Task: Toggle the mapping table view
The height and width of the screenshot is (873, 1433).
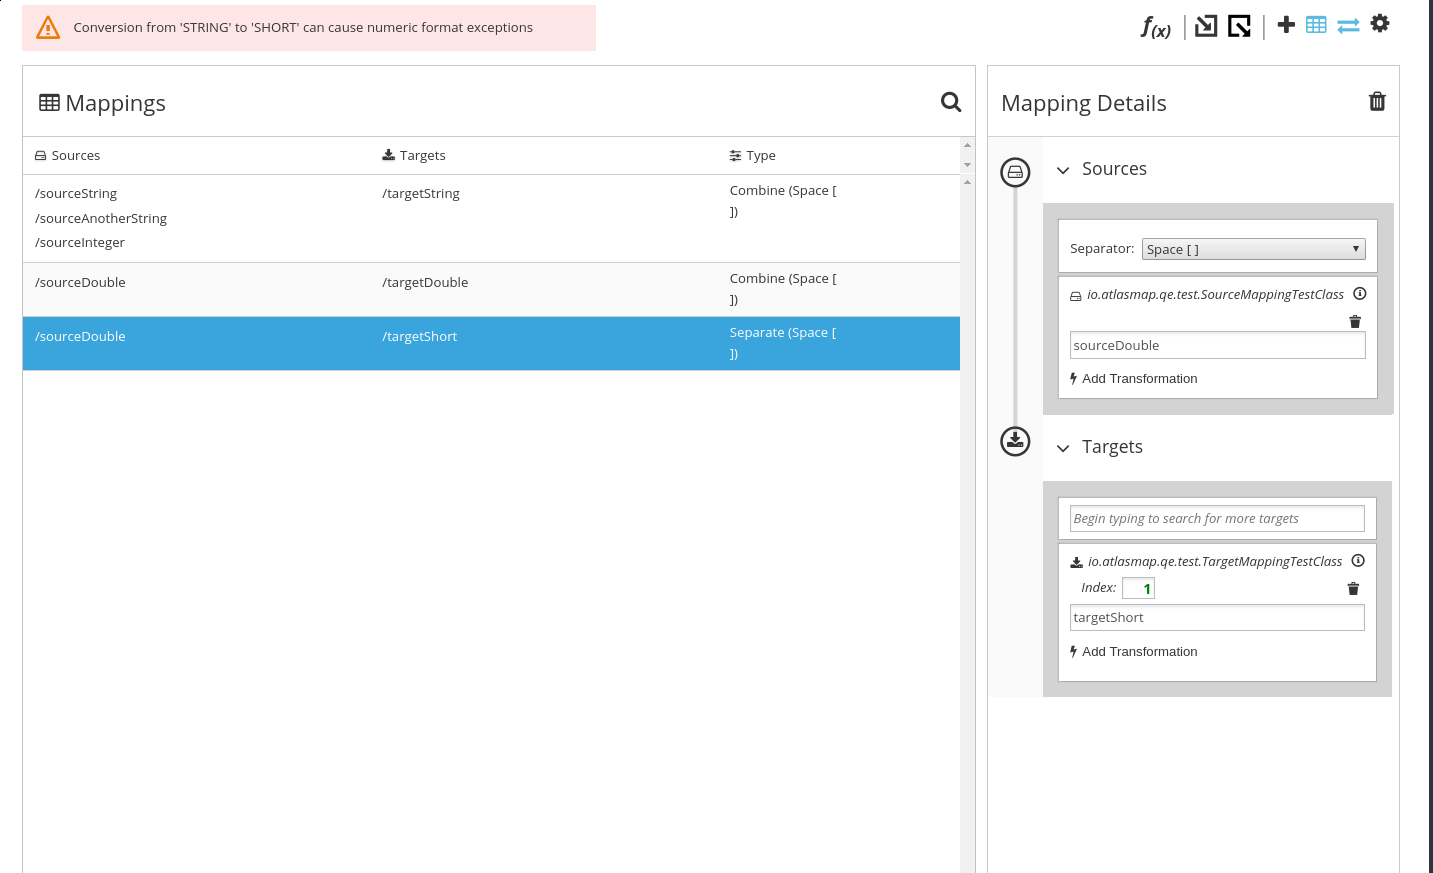Action: point(1316,24)
